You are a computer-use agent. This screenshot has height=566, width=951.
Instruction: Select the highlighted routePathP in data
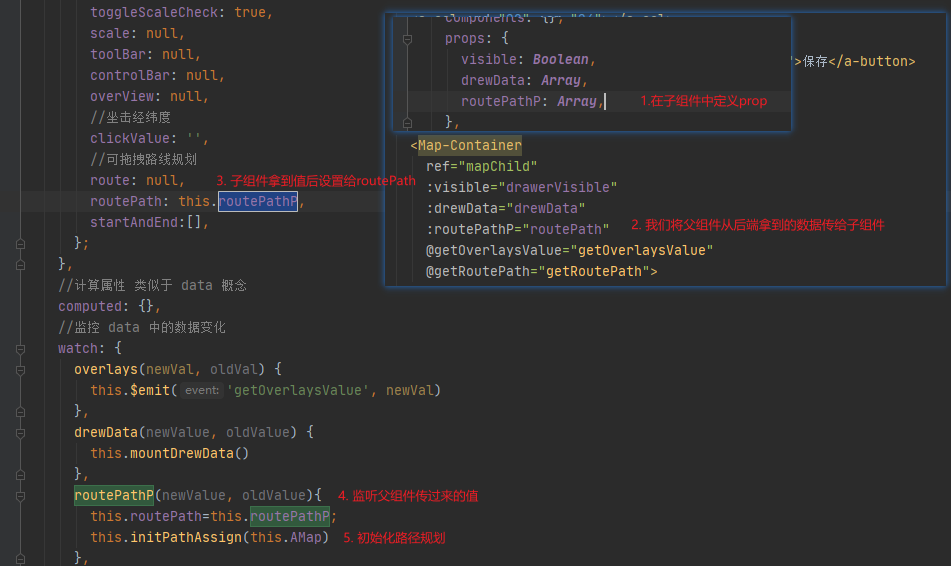click(x=257, y=202)
